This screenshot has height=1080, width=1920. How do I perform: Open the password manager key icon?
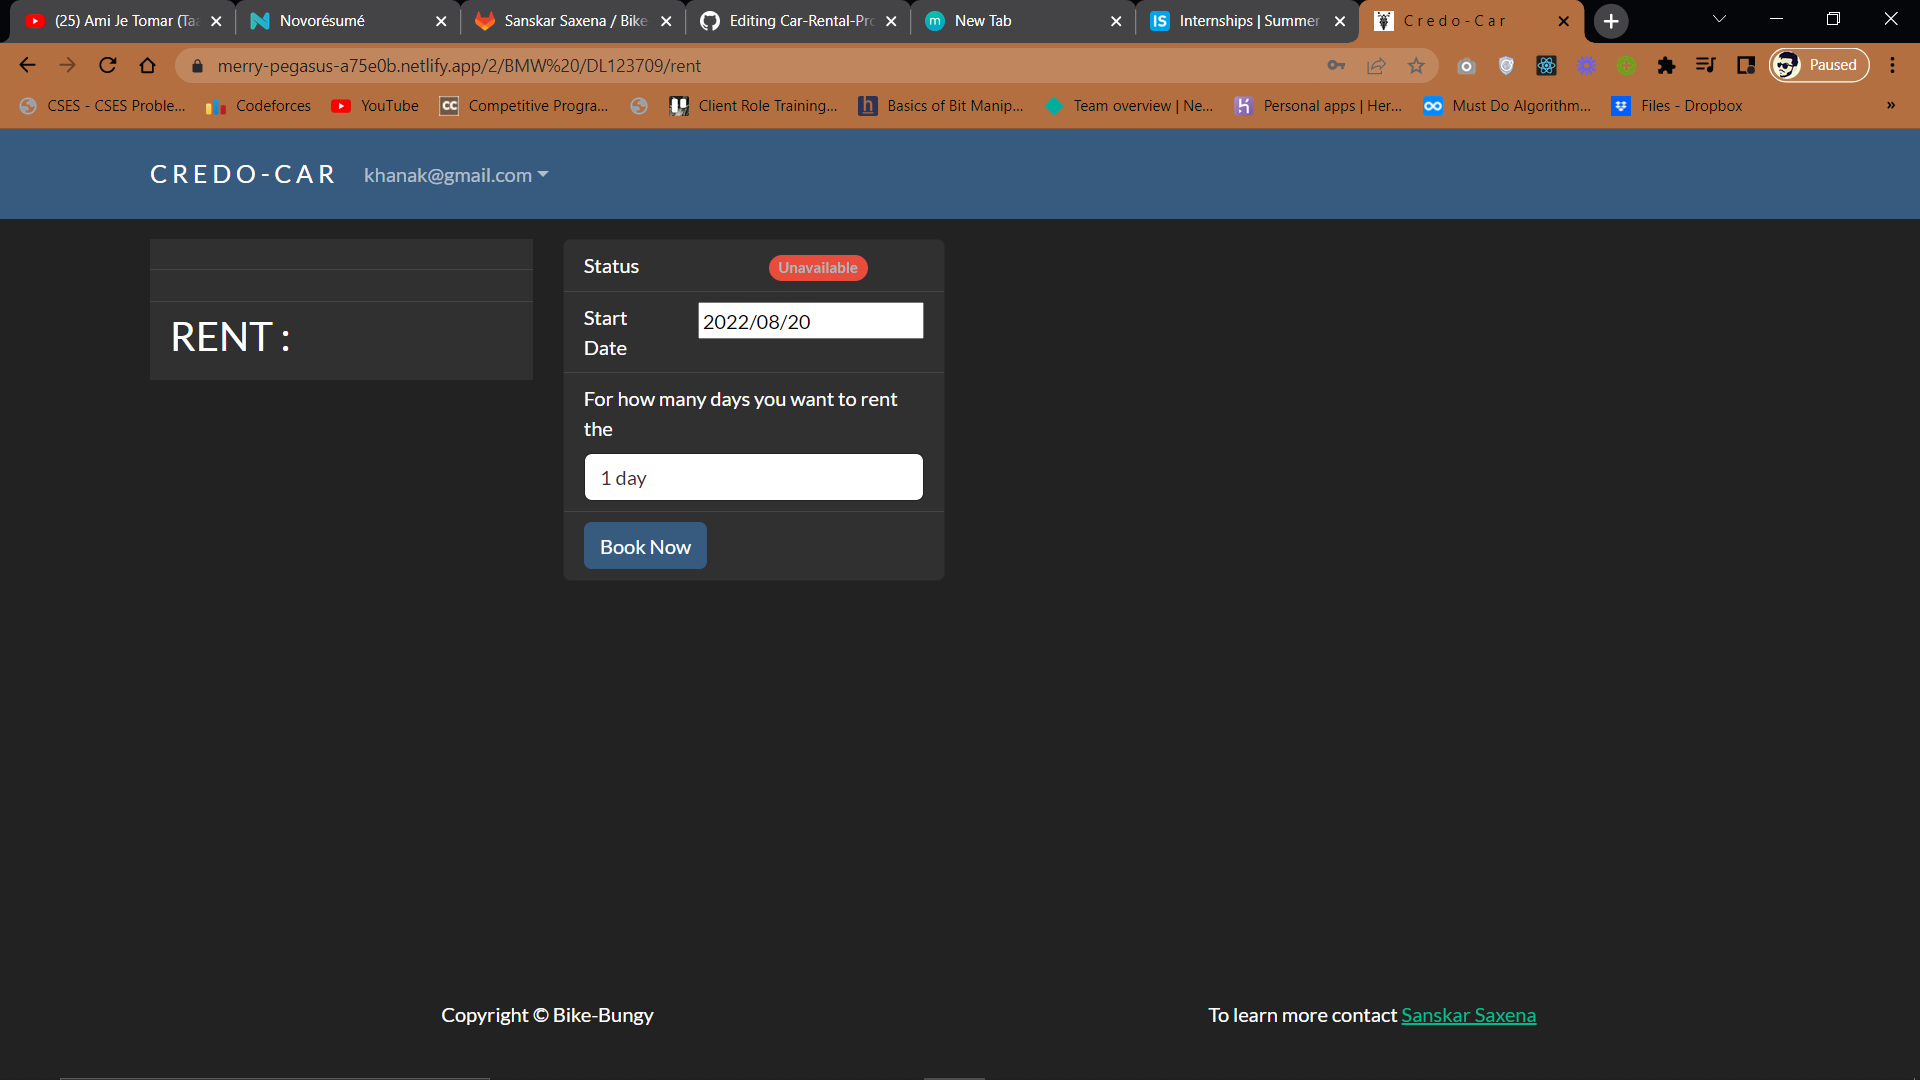[1336, 65]
